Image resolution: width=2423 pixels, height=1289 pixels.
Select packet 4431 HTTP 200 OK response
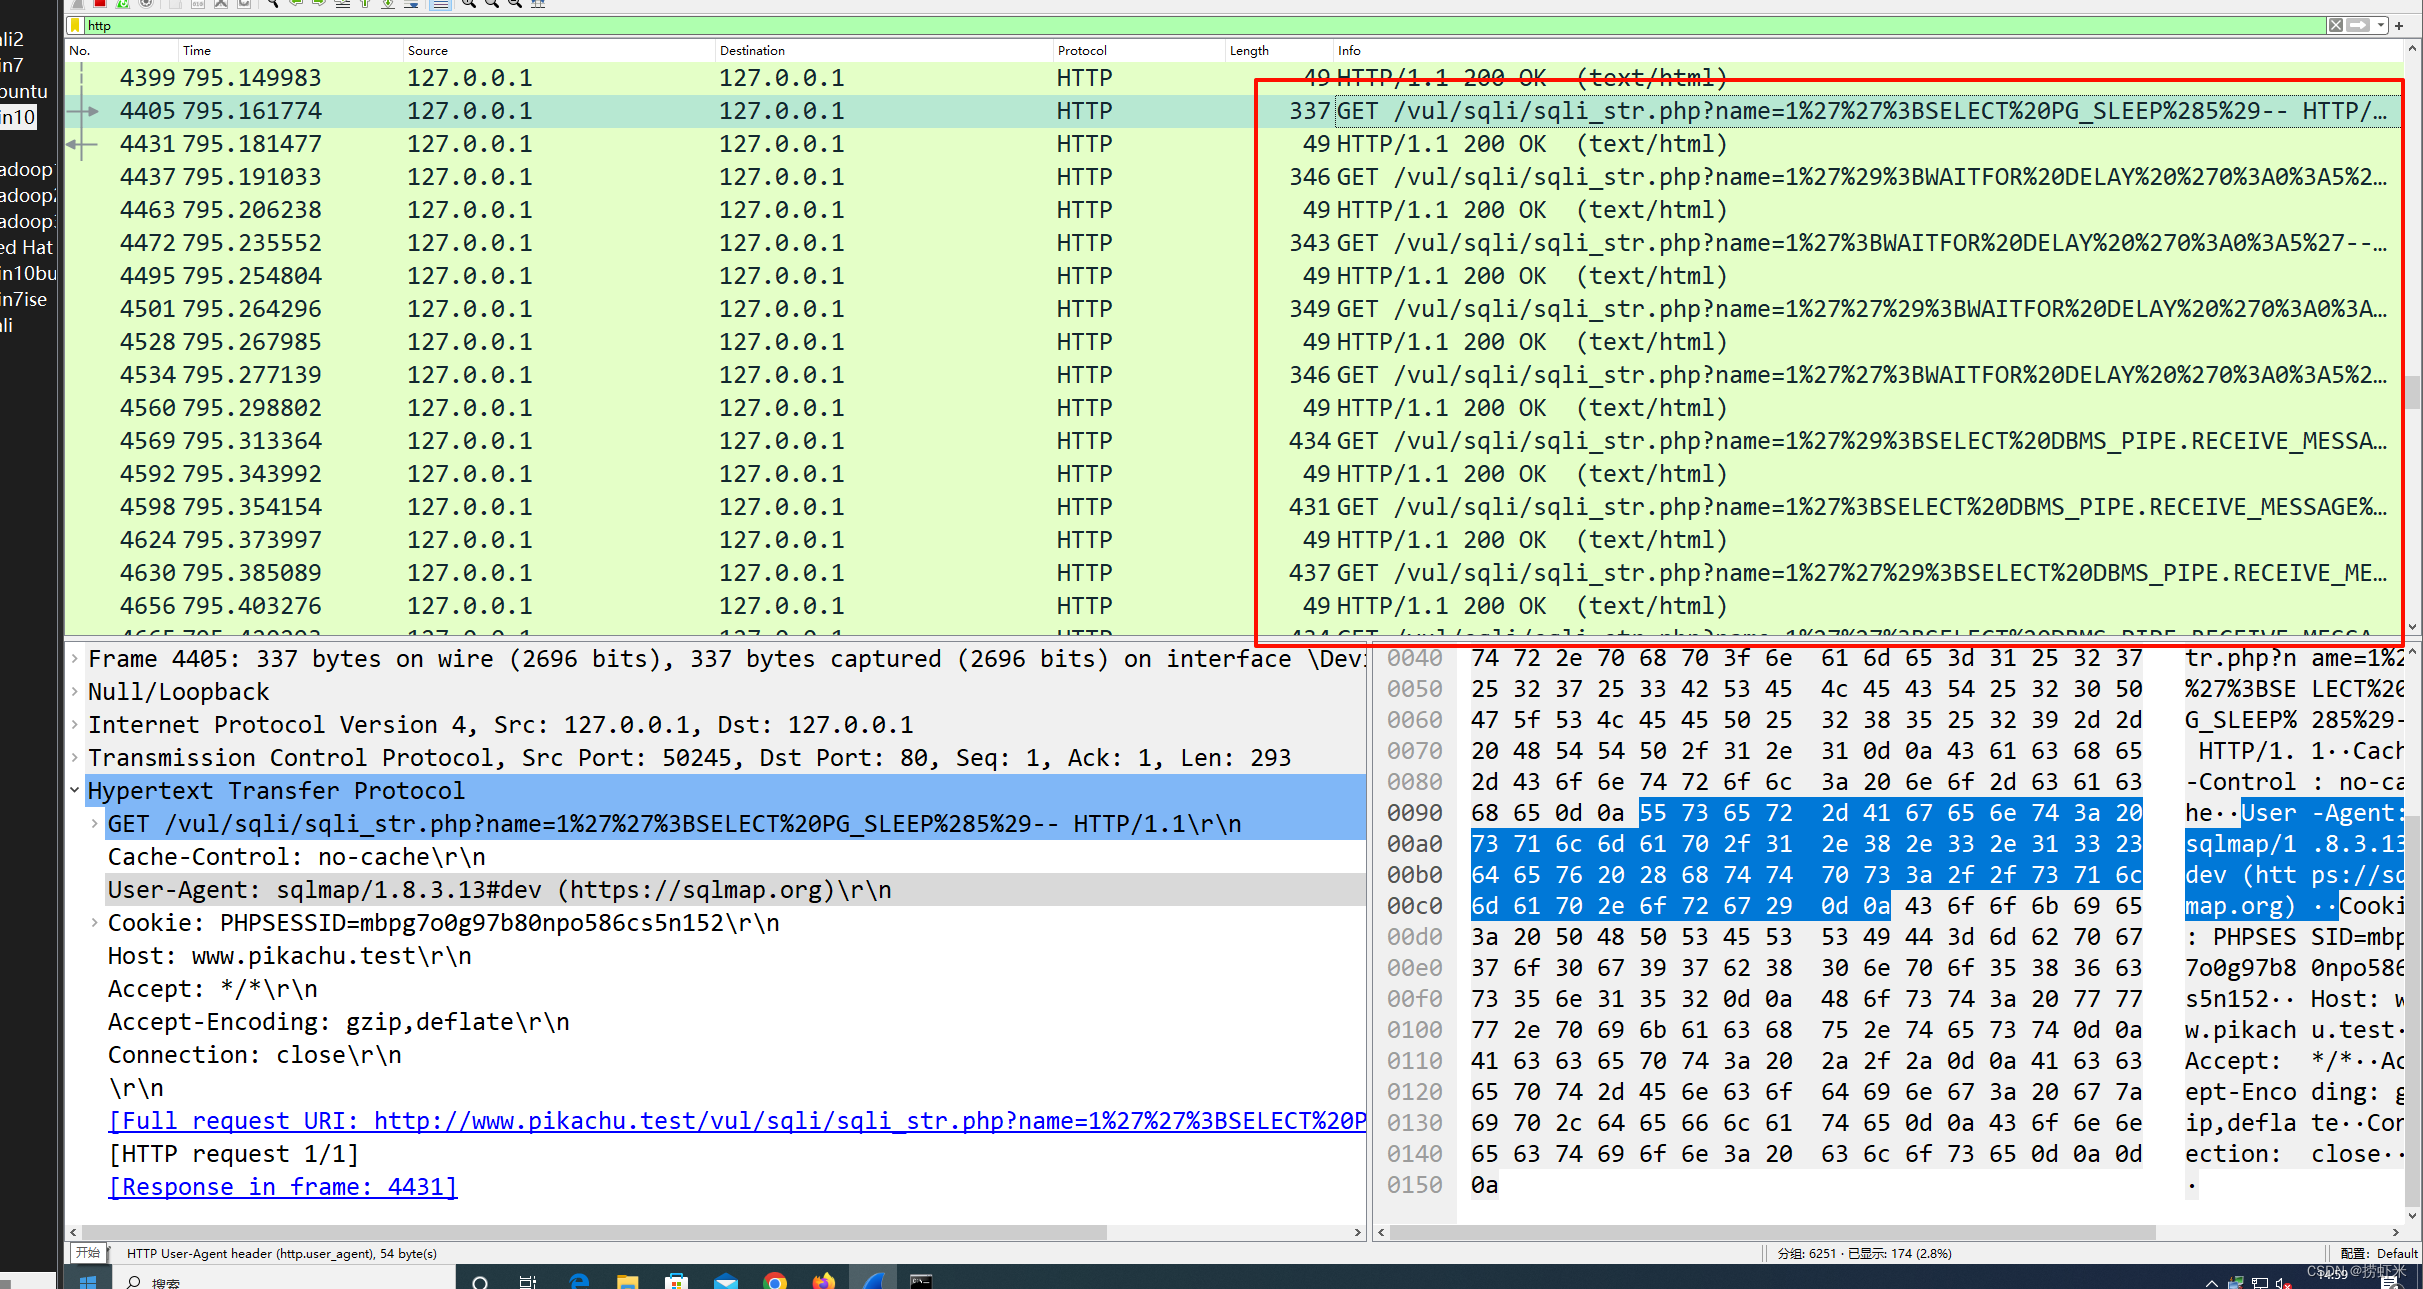(x=1234, y=144)
